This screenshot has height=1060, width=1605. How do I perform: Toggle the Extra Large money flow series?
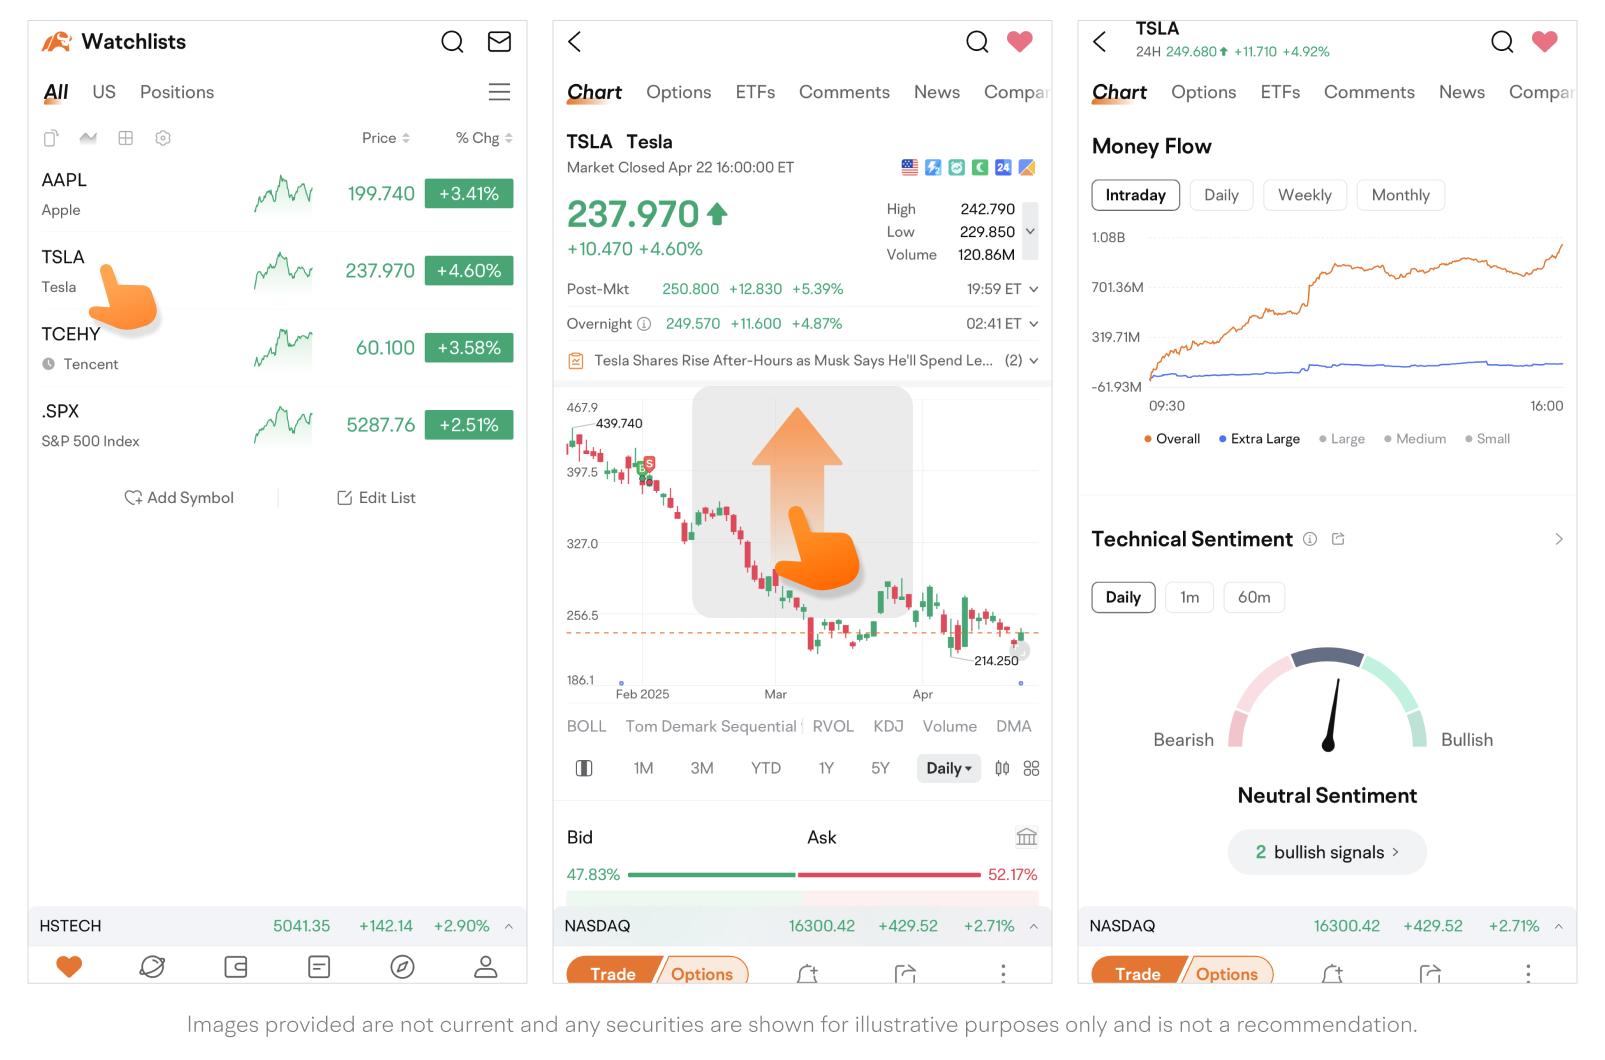1259,439
